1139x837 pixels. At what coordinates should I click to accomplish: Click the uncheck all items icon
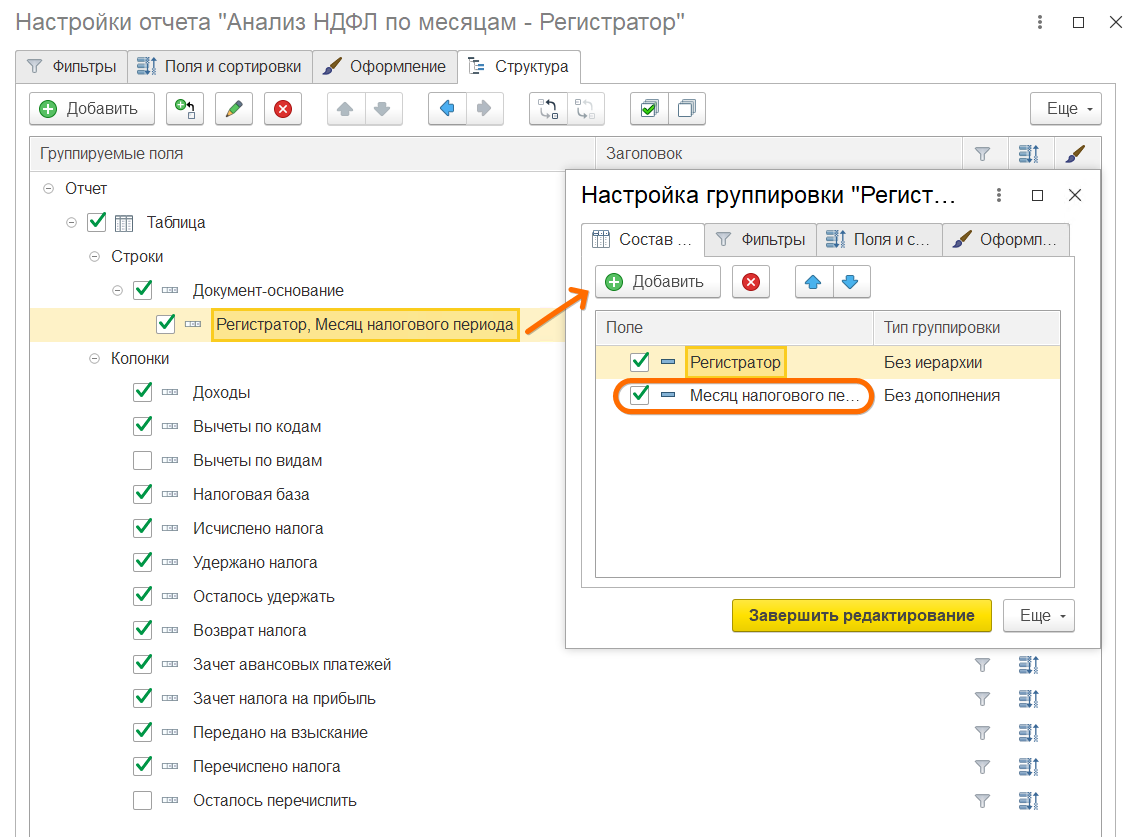coord(686,109)
